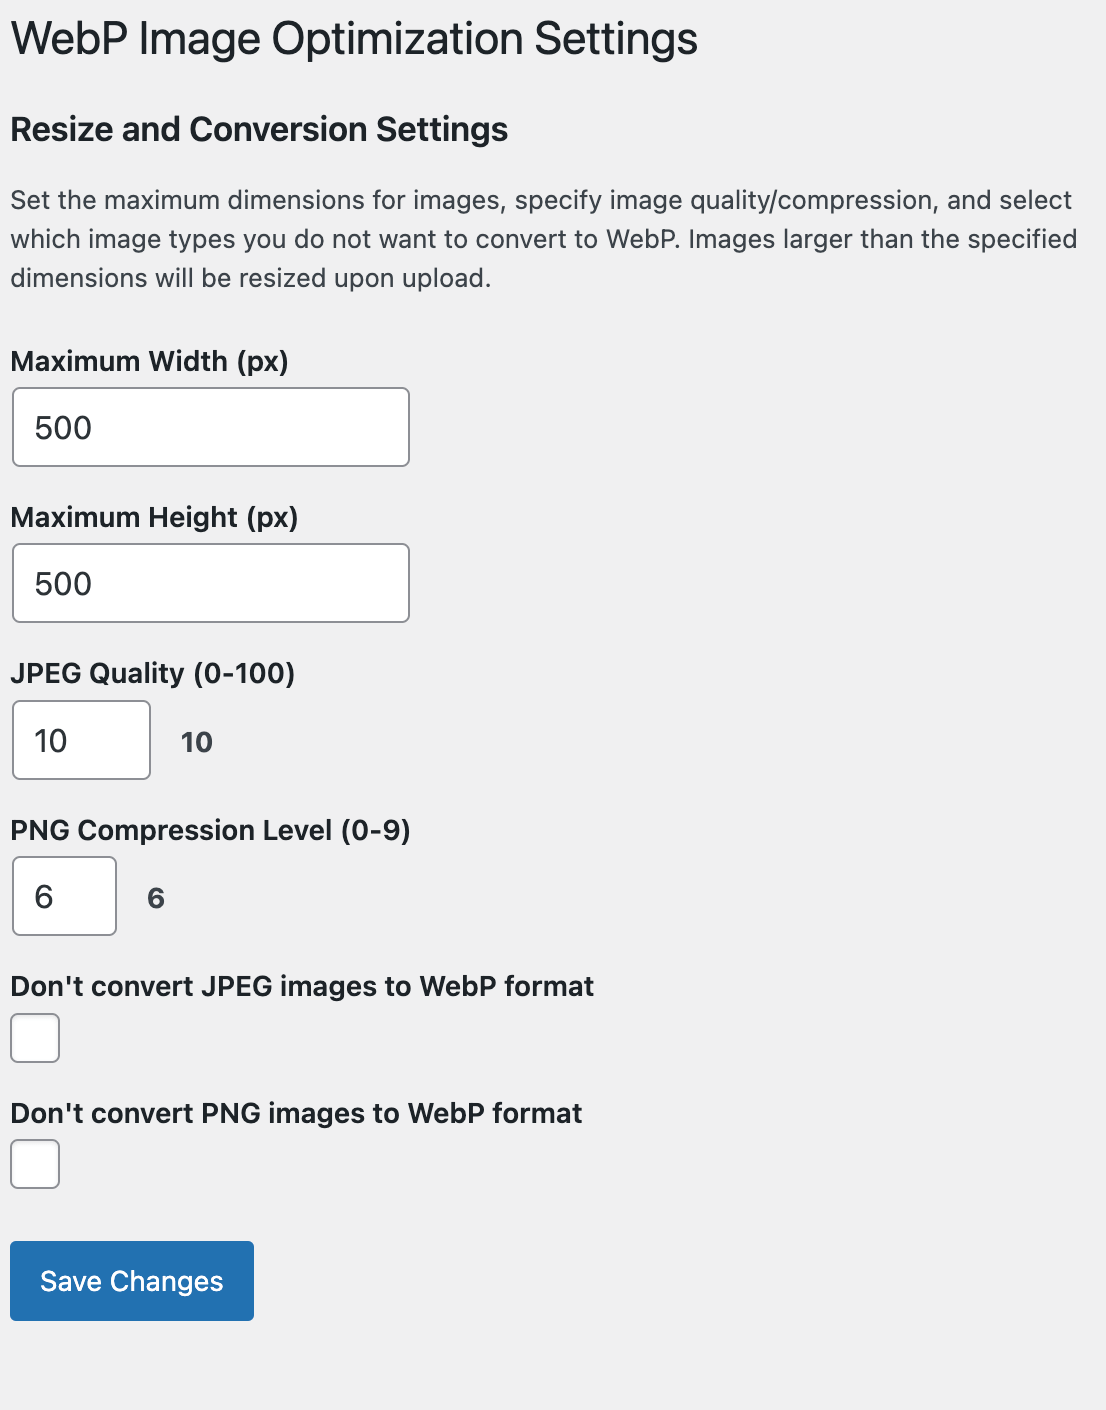Click the PNG Compression Level (0-9) label
This screenshot has height=1410, width=1106.
211,830
